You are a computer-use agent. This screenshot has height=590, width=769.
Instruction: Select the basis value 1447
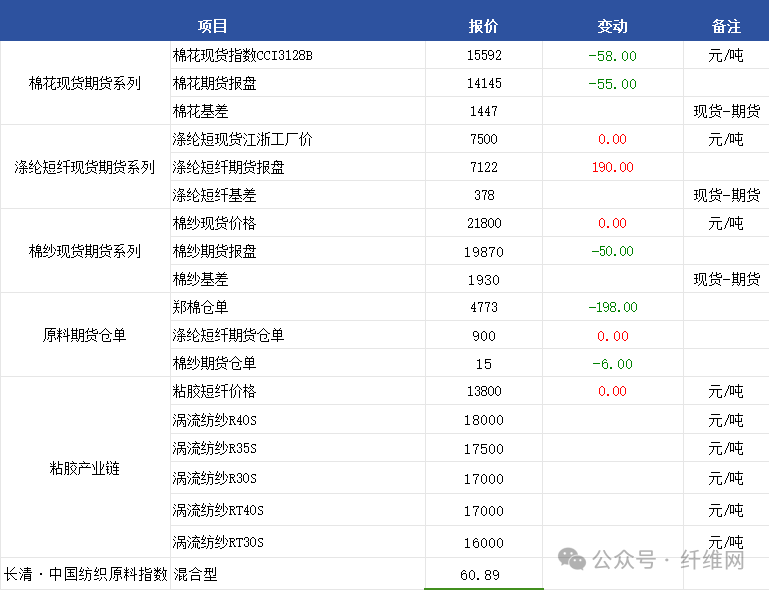(x=484, y=111)
